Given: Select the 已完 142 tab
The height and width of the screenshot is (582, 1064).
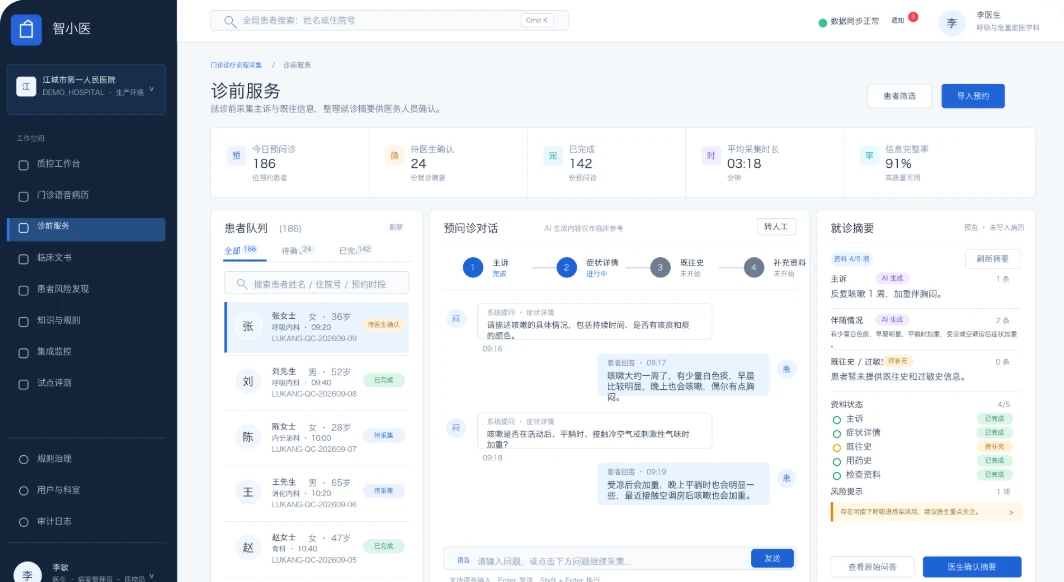Looking at the screenshot, I should tap(355, 250).
